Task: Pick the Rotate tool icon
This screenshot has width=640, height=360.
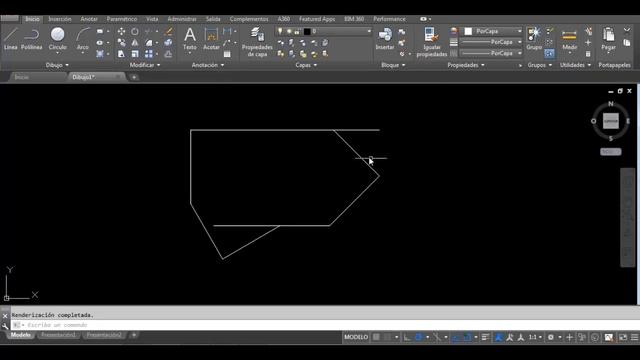Action: (x=135, y=31)
